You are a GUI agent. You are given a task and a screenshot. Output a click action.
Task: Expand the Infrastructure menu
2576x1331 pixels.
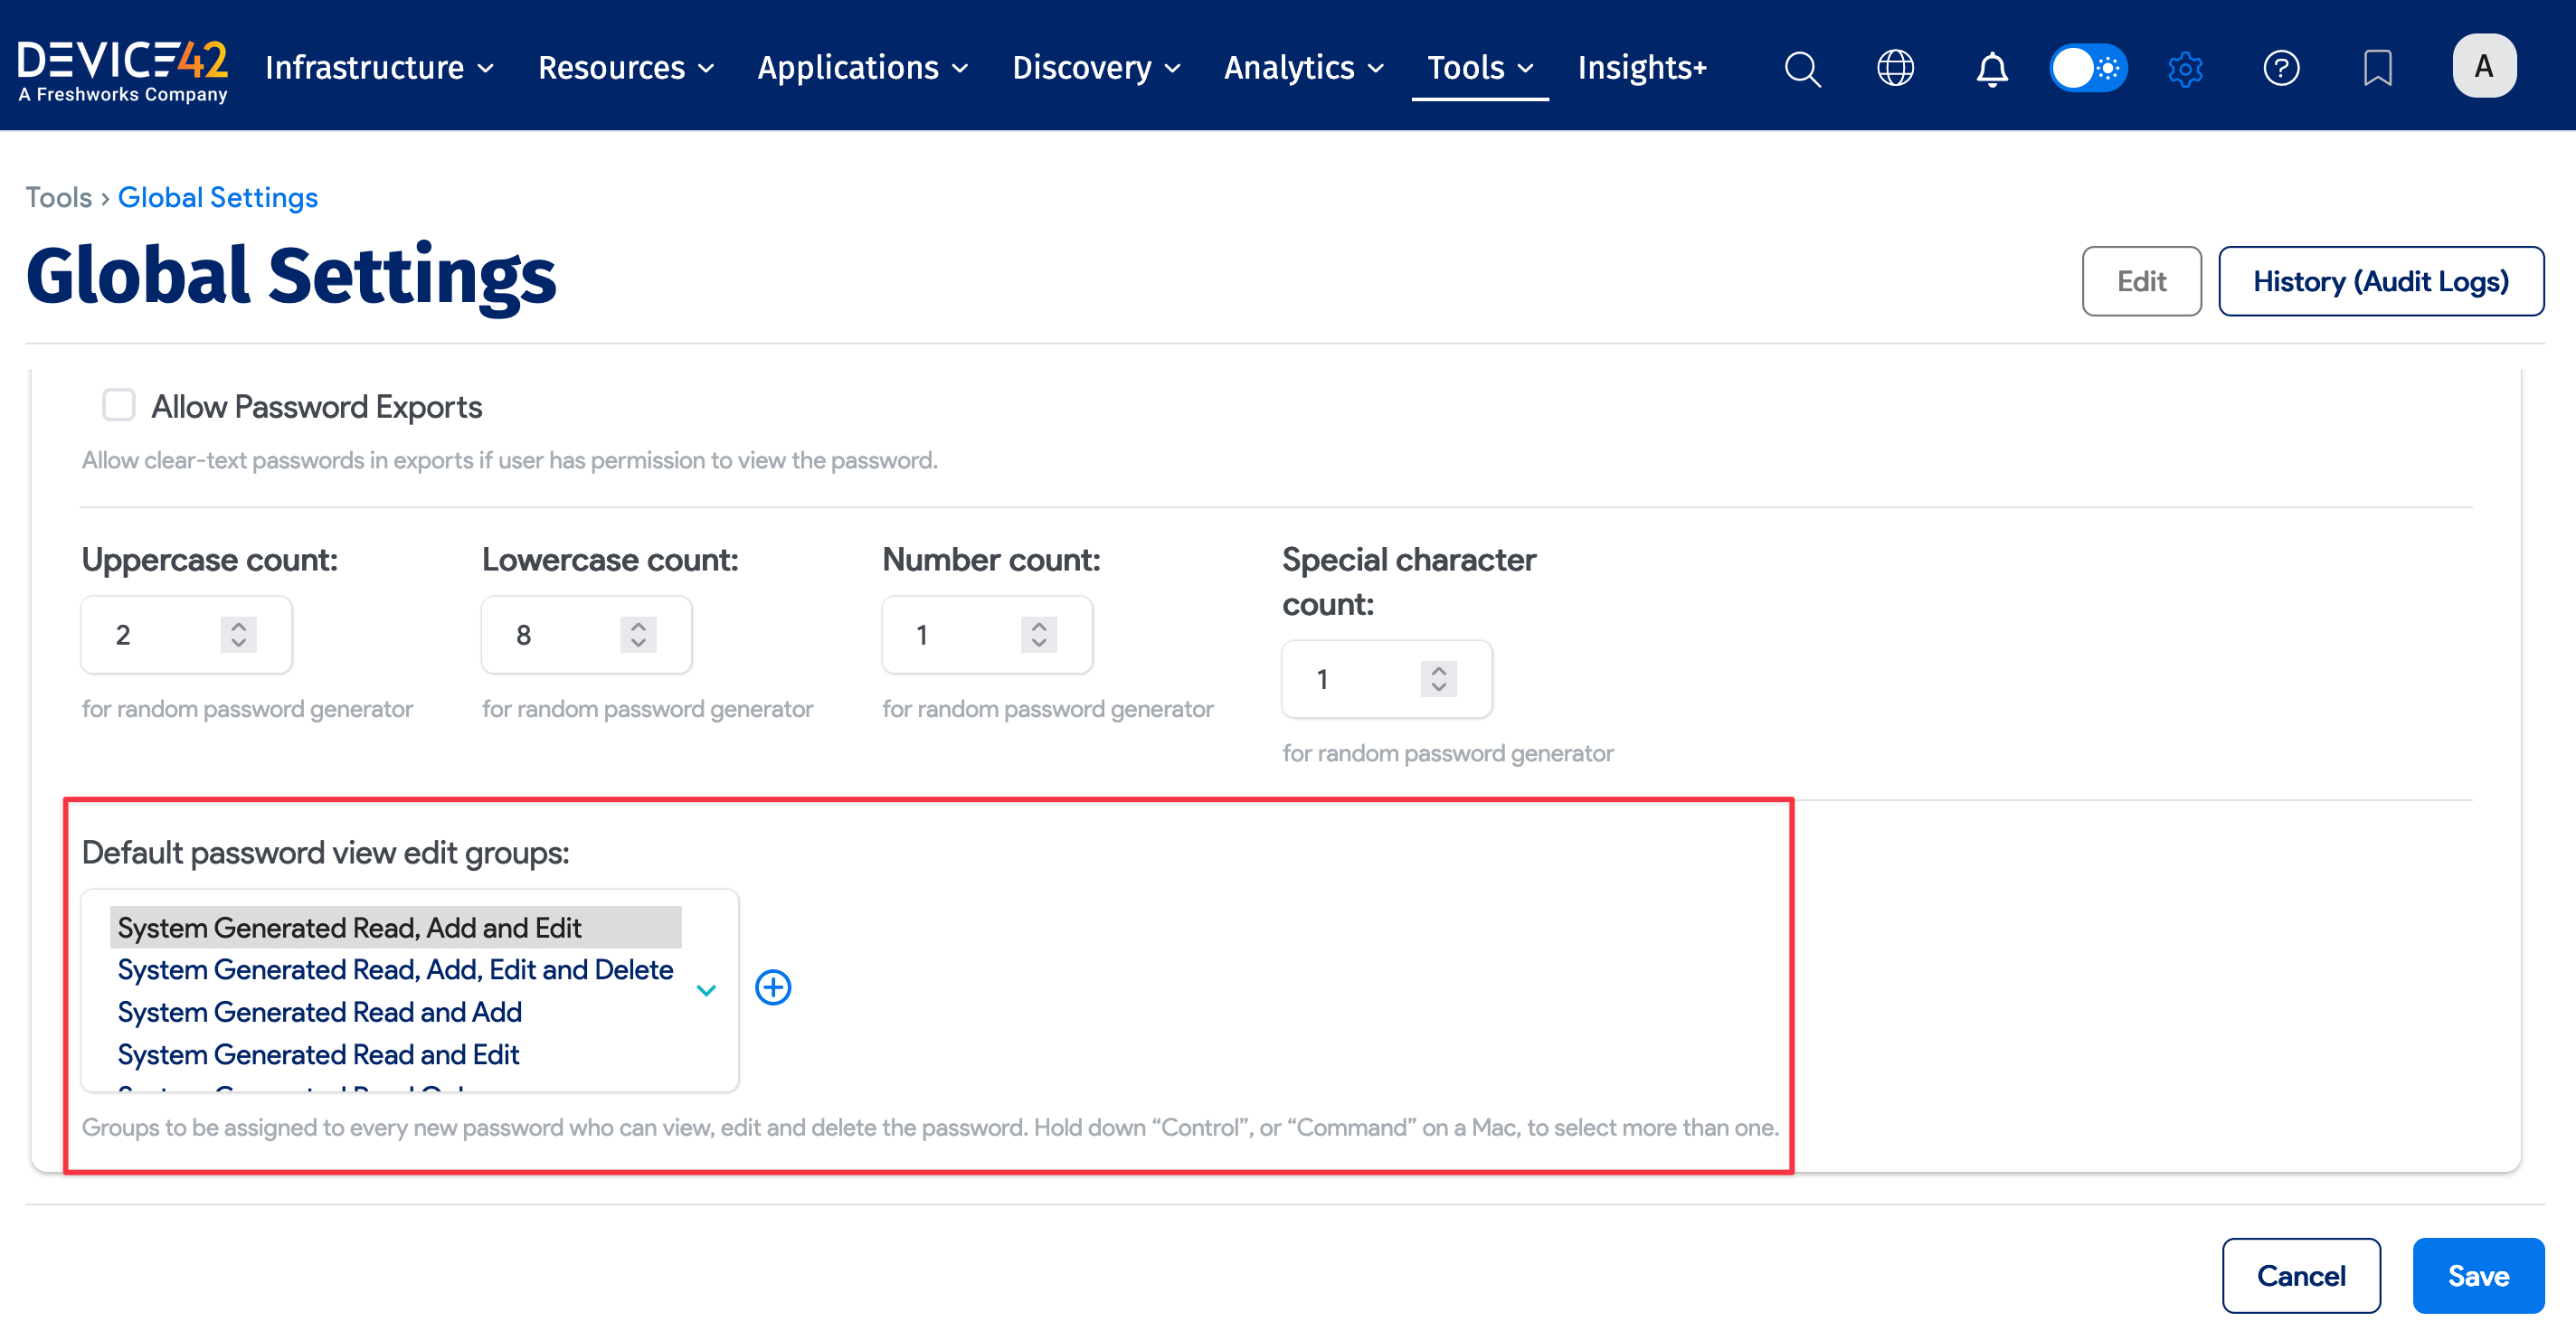point(379,68)
